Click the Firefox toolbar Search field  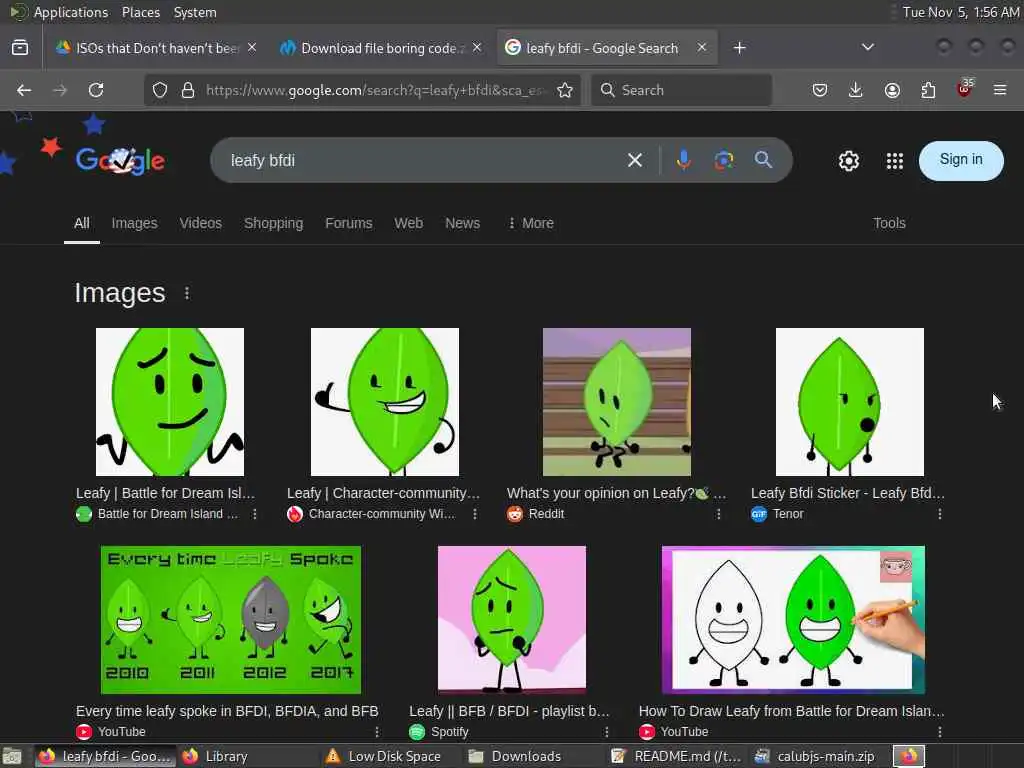pos(681,90)
